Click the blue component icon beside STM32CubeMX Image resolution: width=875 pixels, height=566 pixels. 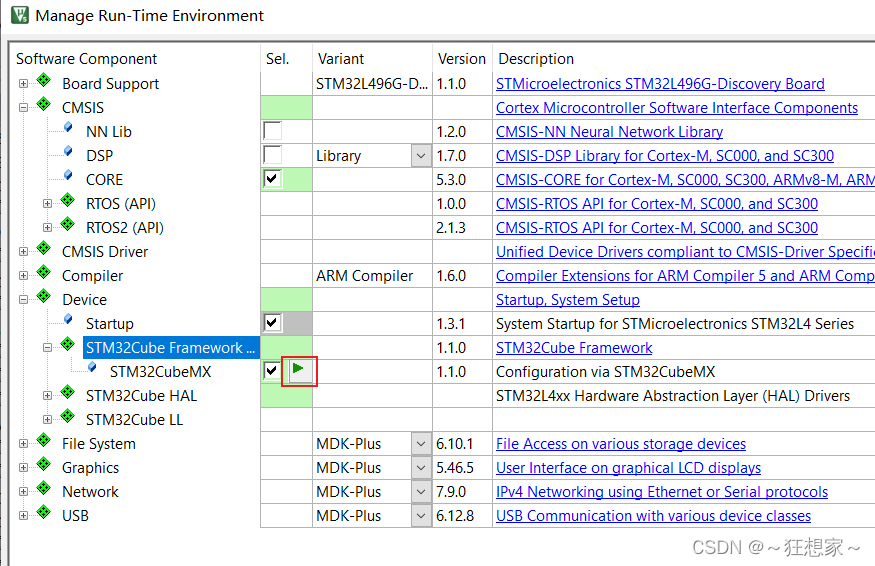pos(92,367)
